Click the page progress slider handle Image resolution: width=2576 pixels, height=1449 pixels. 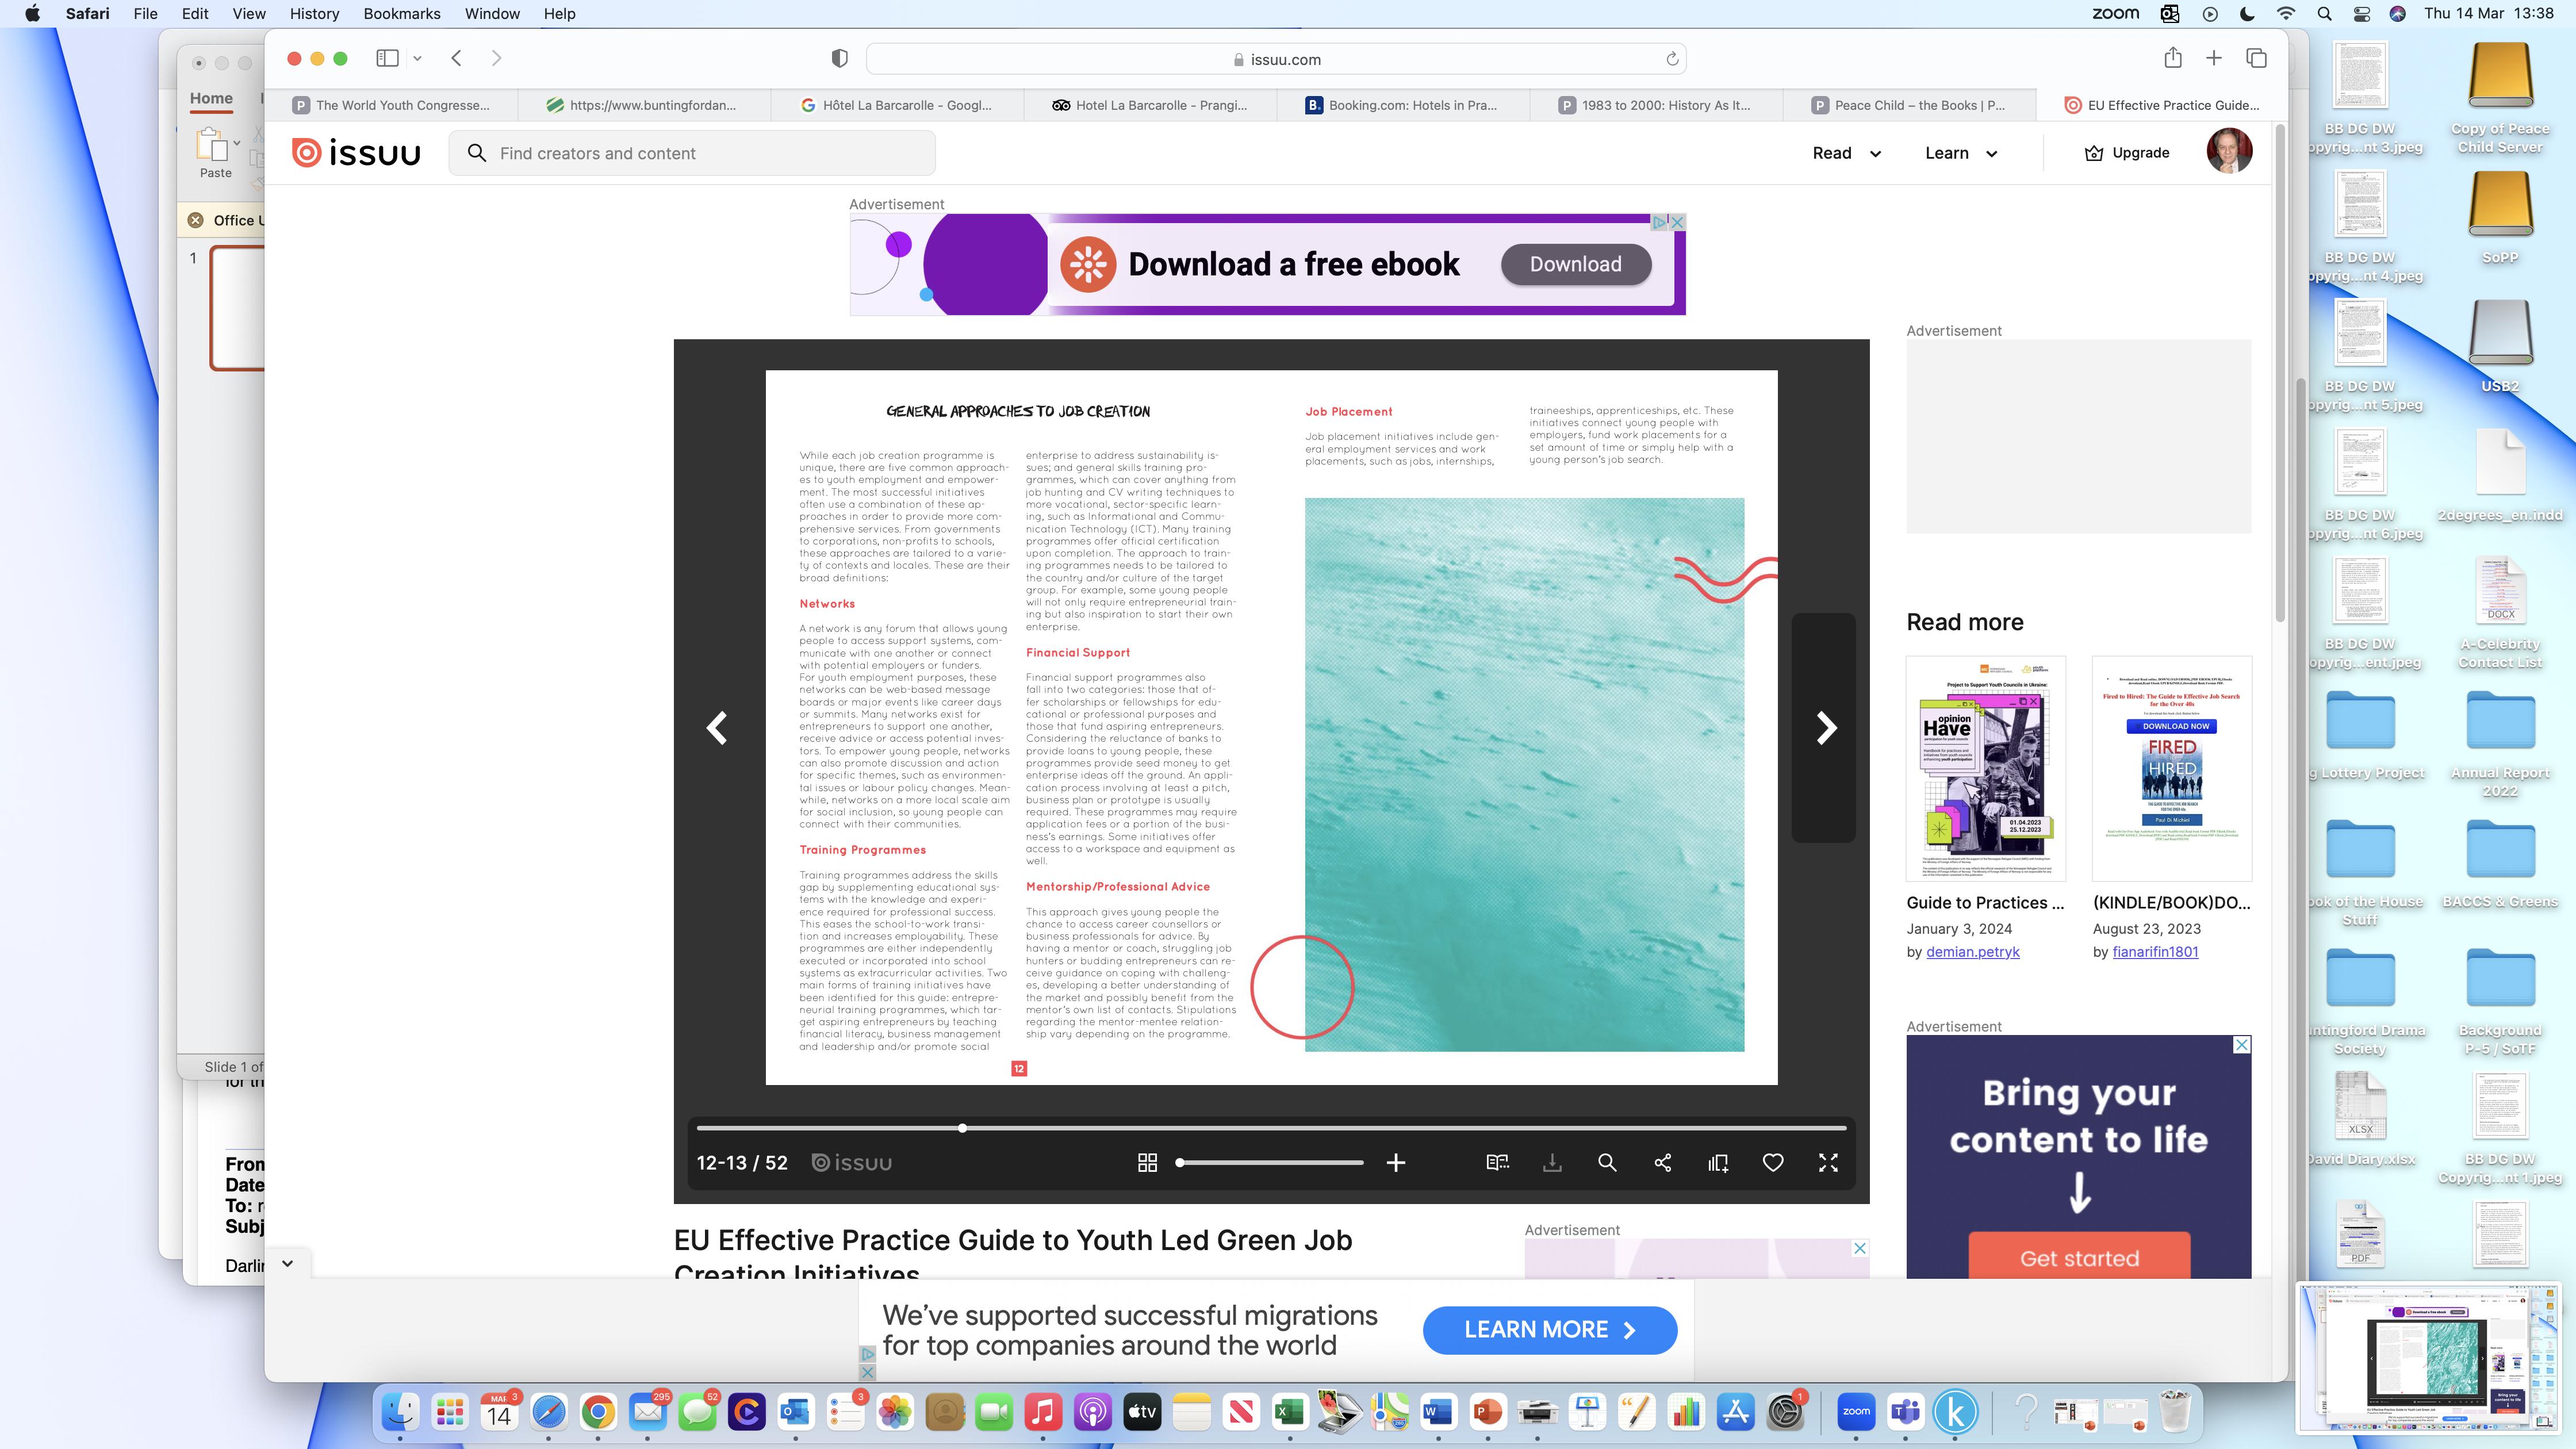pos(962,1128)
